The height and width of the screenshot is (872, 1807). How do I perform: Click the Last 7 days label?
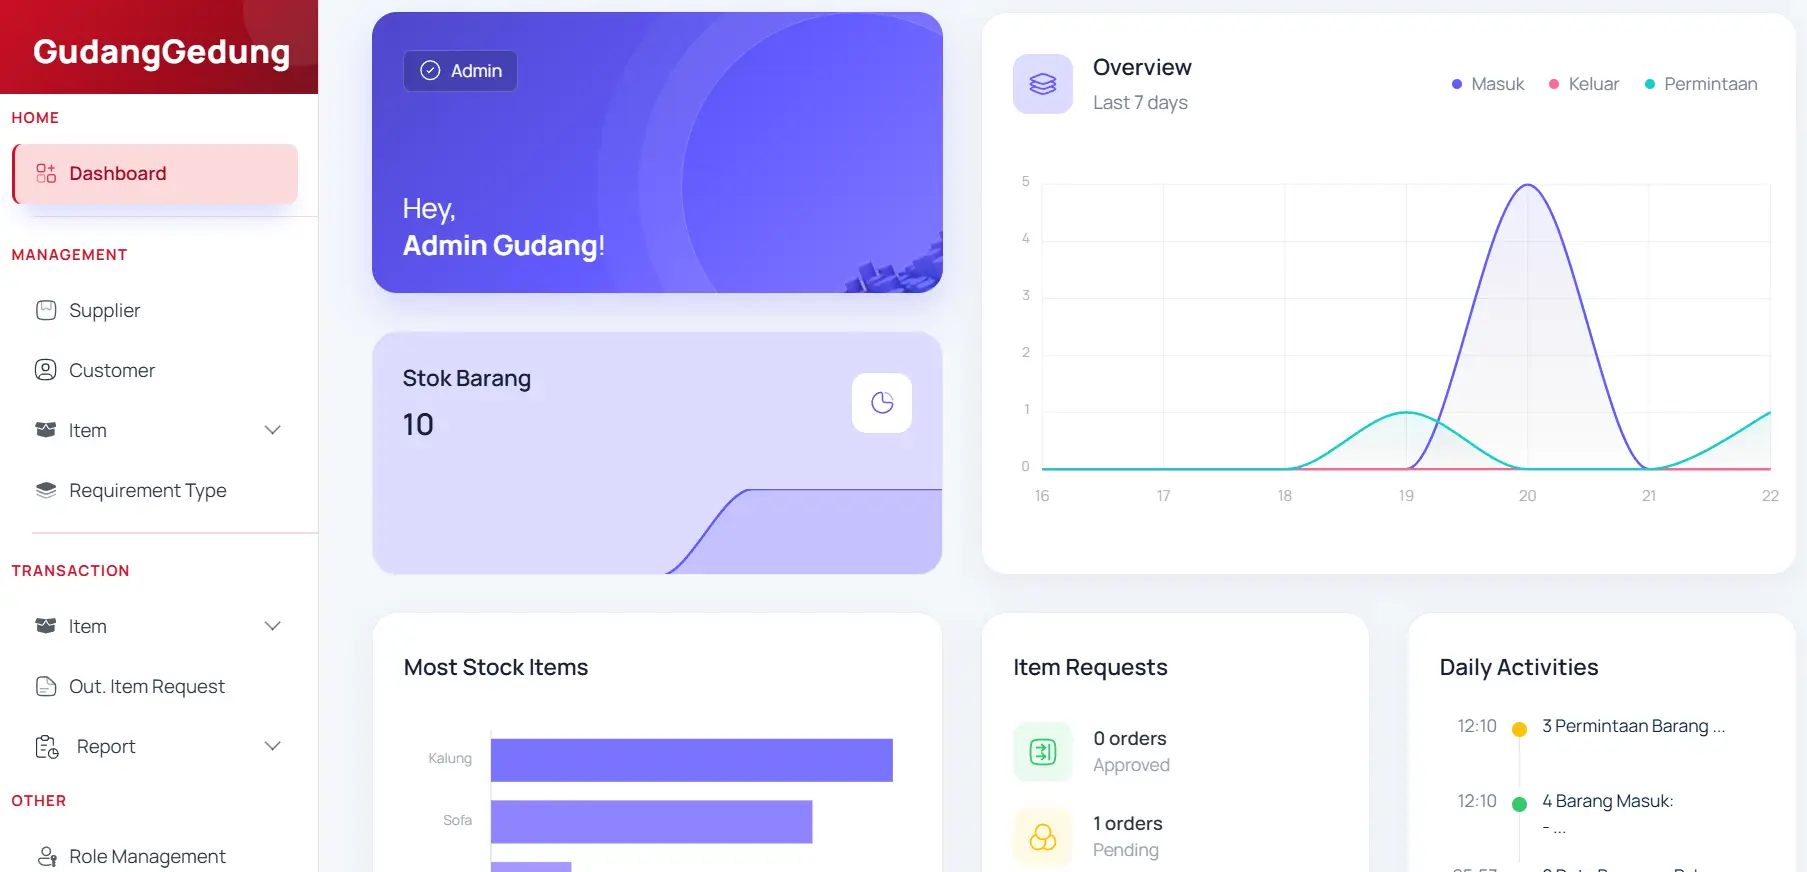[1140, 102]
